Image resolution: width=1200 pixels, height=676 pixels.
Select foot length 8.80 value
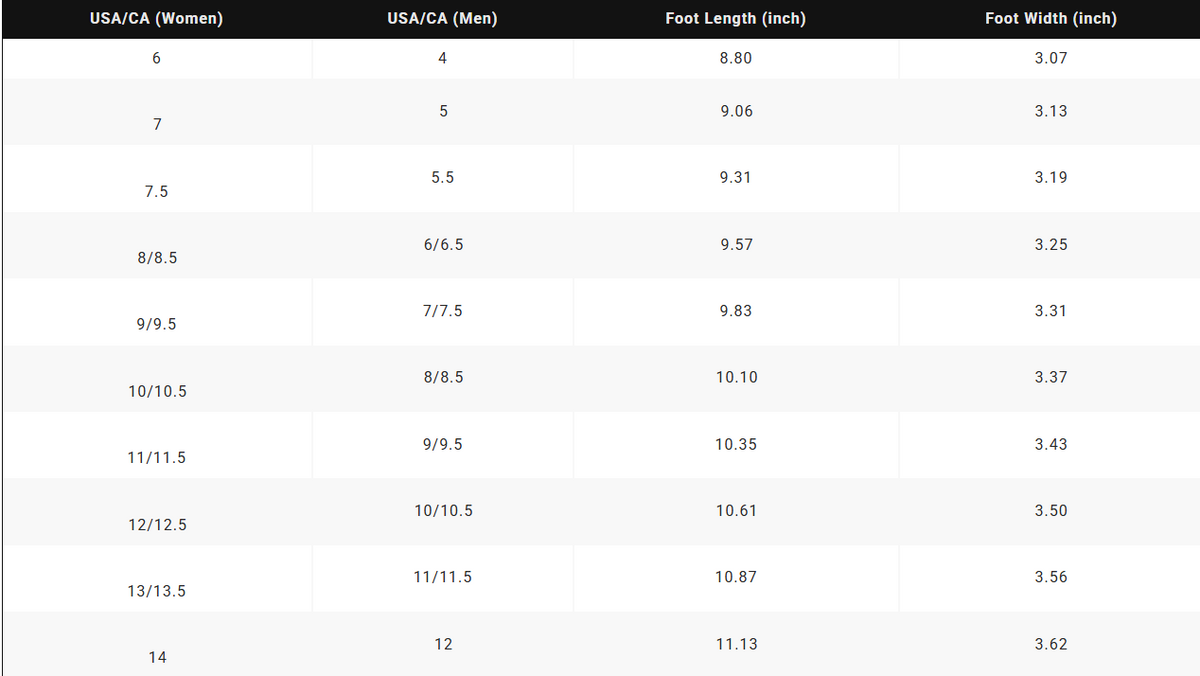736,58
